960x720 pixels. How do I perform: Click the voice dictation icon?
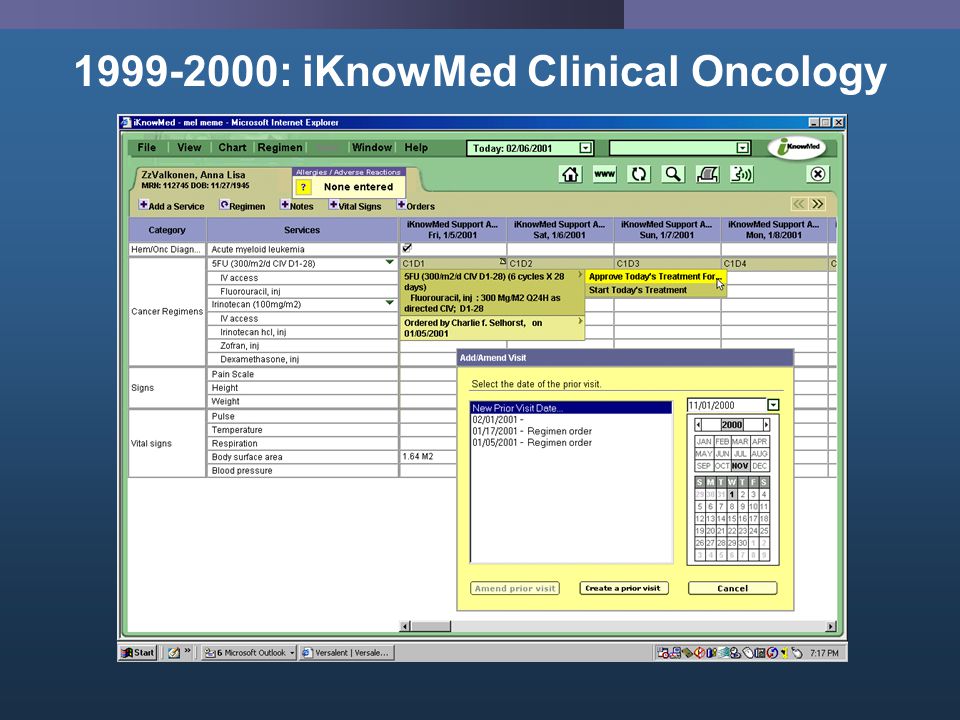[741, 174]
